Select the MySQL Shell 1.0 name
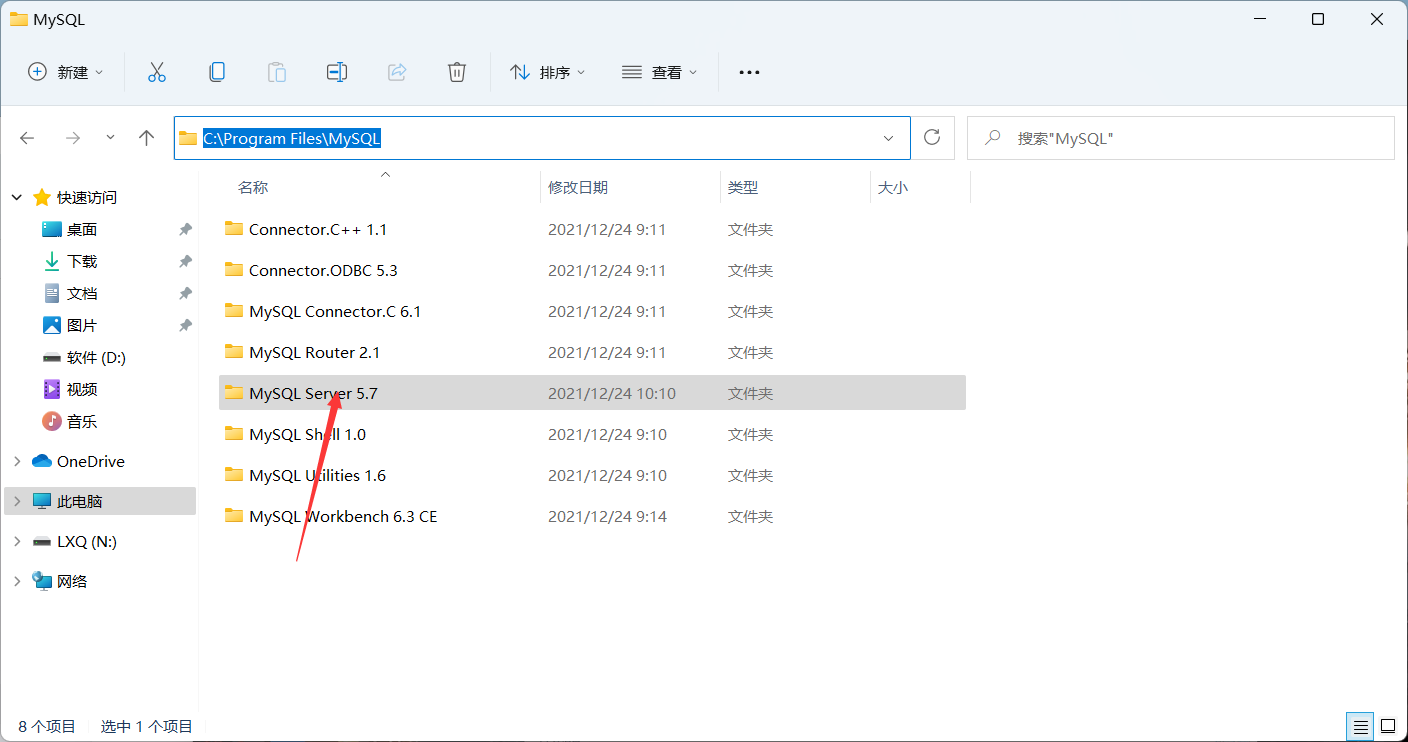Screen dimensions: 1408x742 click(307, 434)
